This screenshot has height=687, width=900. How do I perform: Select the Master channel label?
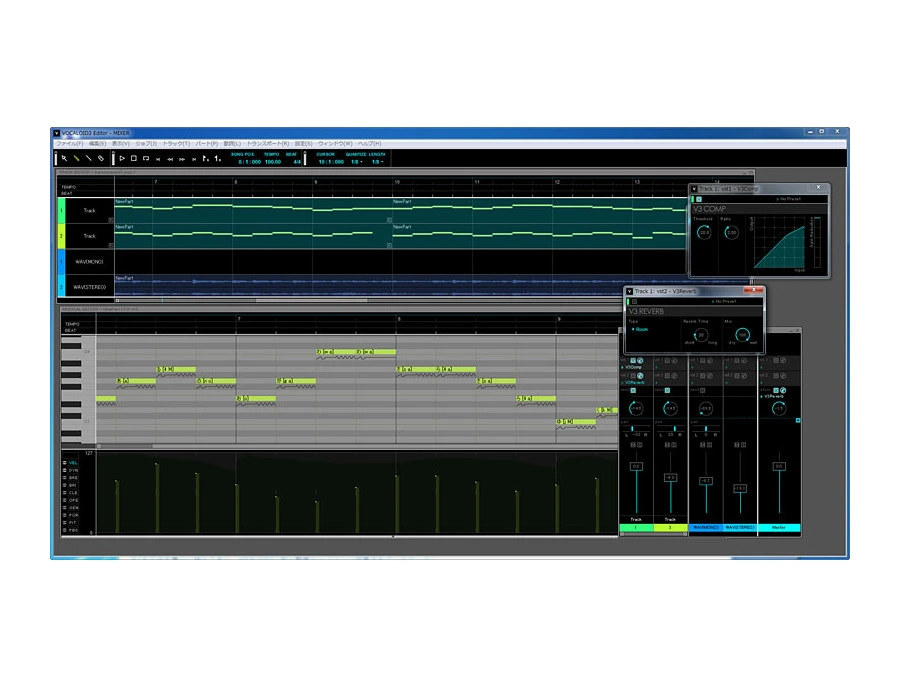pos(779,527)
